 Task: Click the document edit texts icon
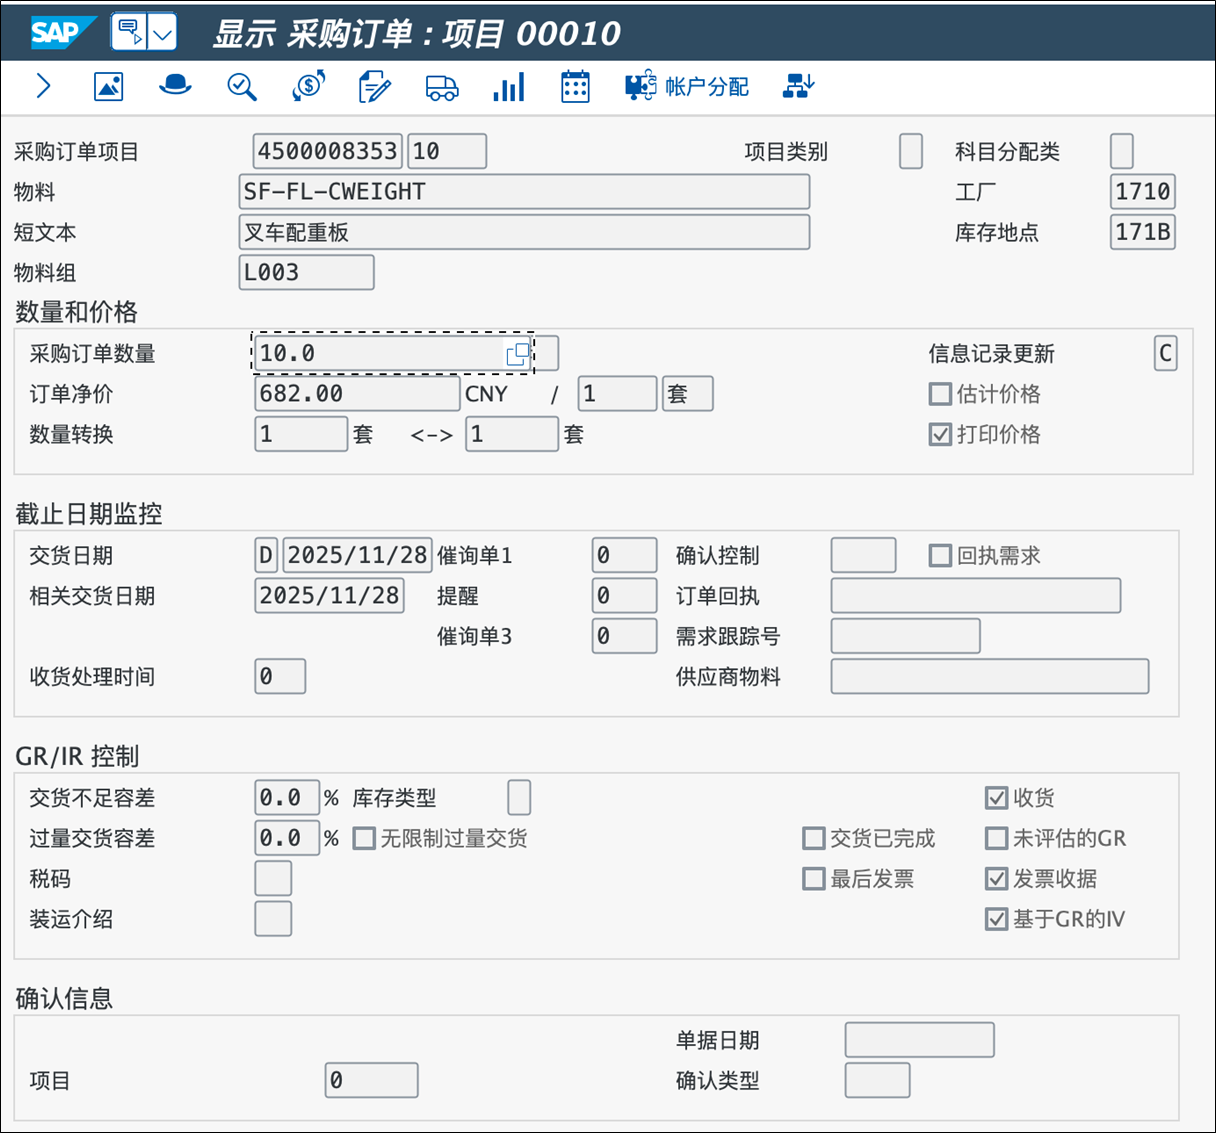pos(374,87)
